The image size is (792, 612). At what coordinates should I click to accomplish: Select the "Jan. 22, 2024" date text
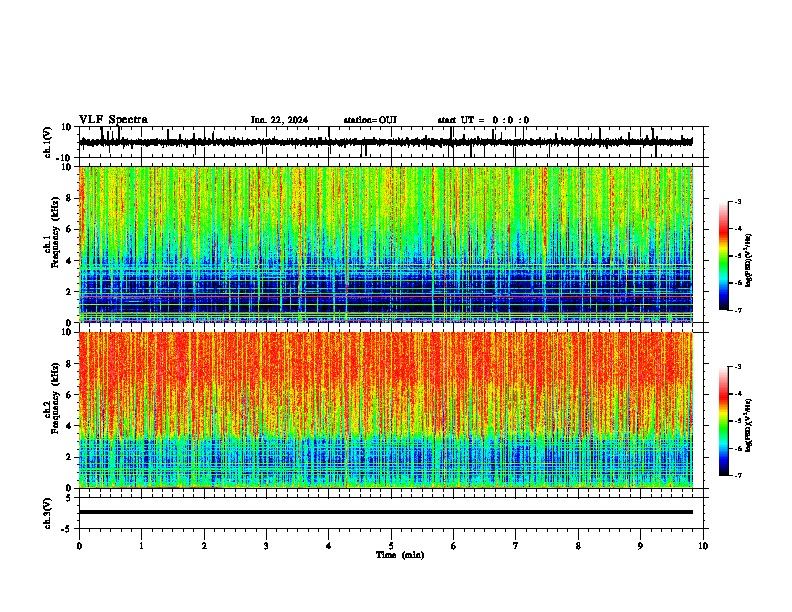coord(279,120)
